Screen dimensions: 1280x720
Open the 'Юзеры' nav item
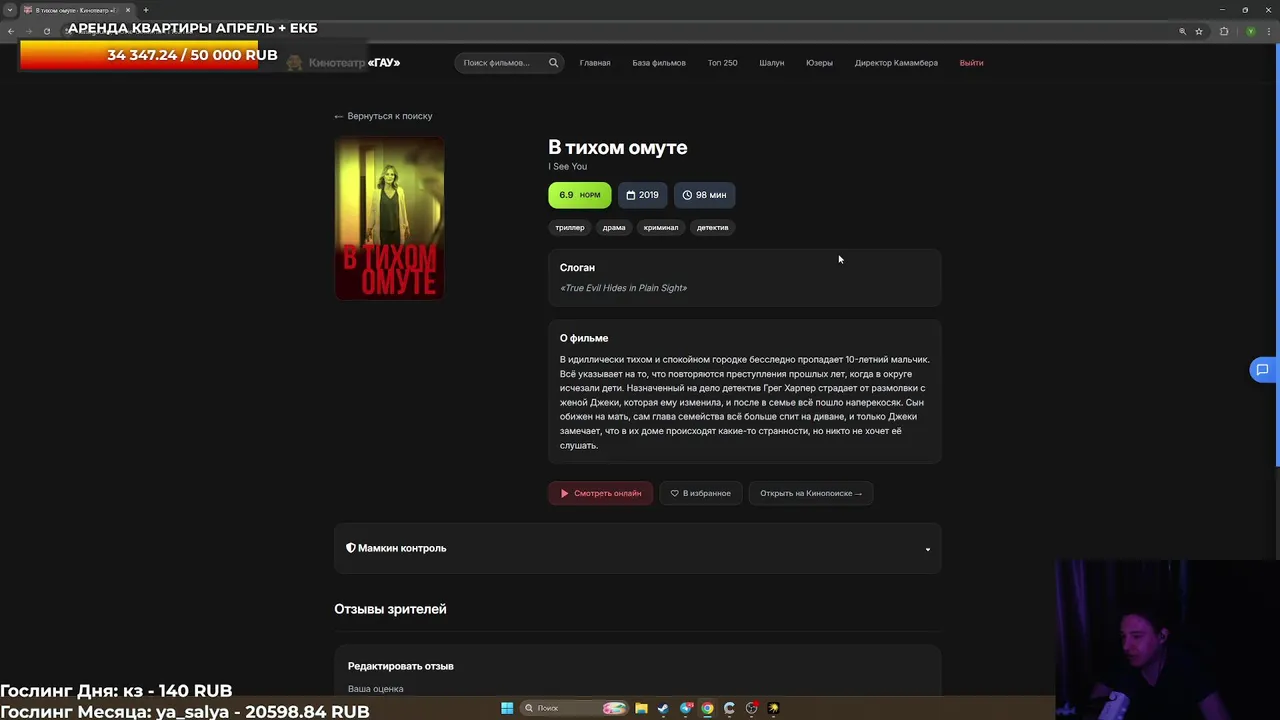click(819, 63)
